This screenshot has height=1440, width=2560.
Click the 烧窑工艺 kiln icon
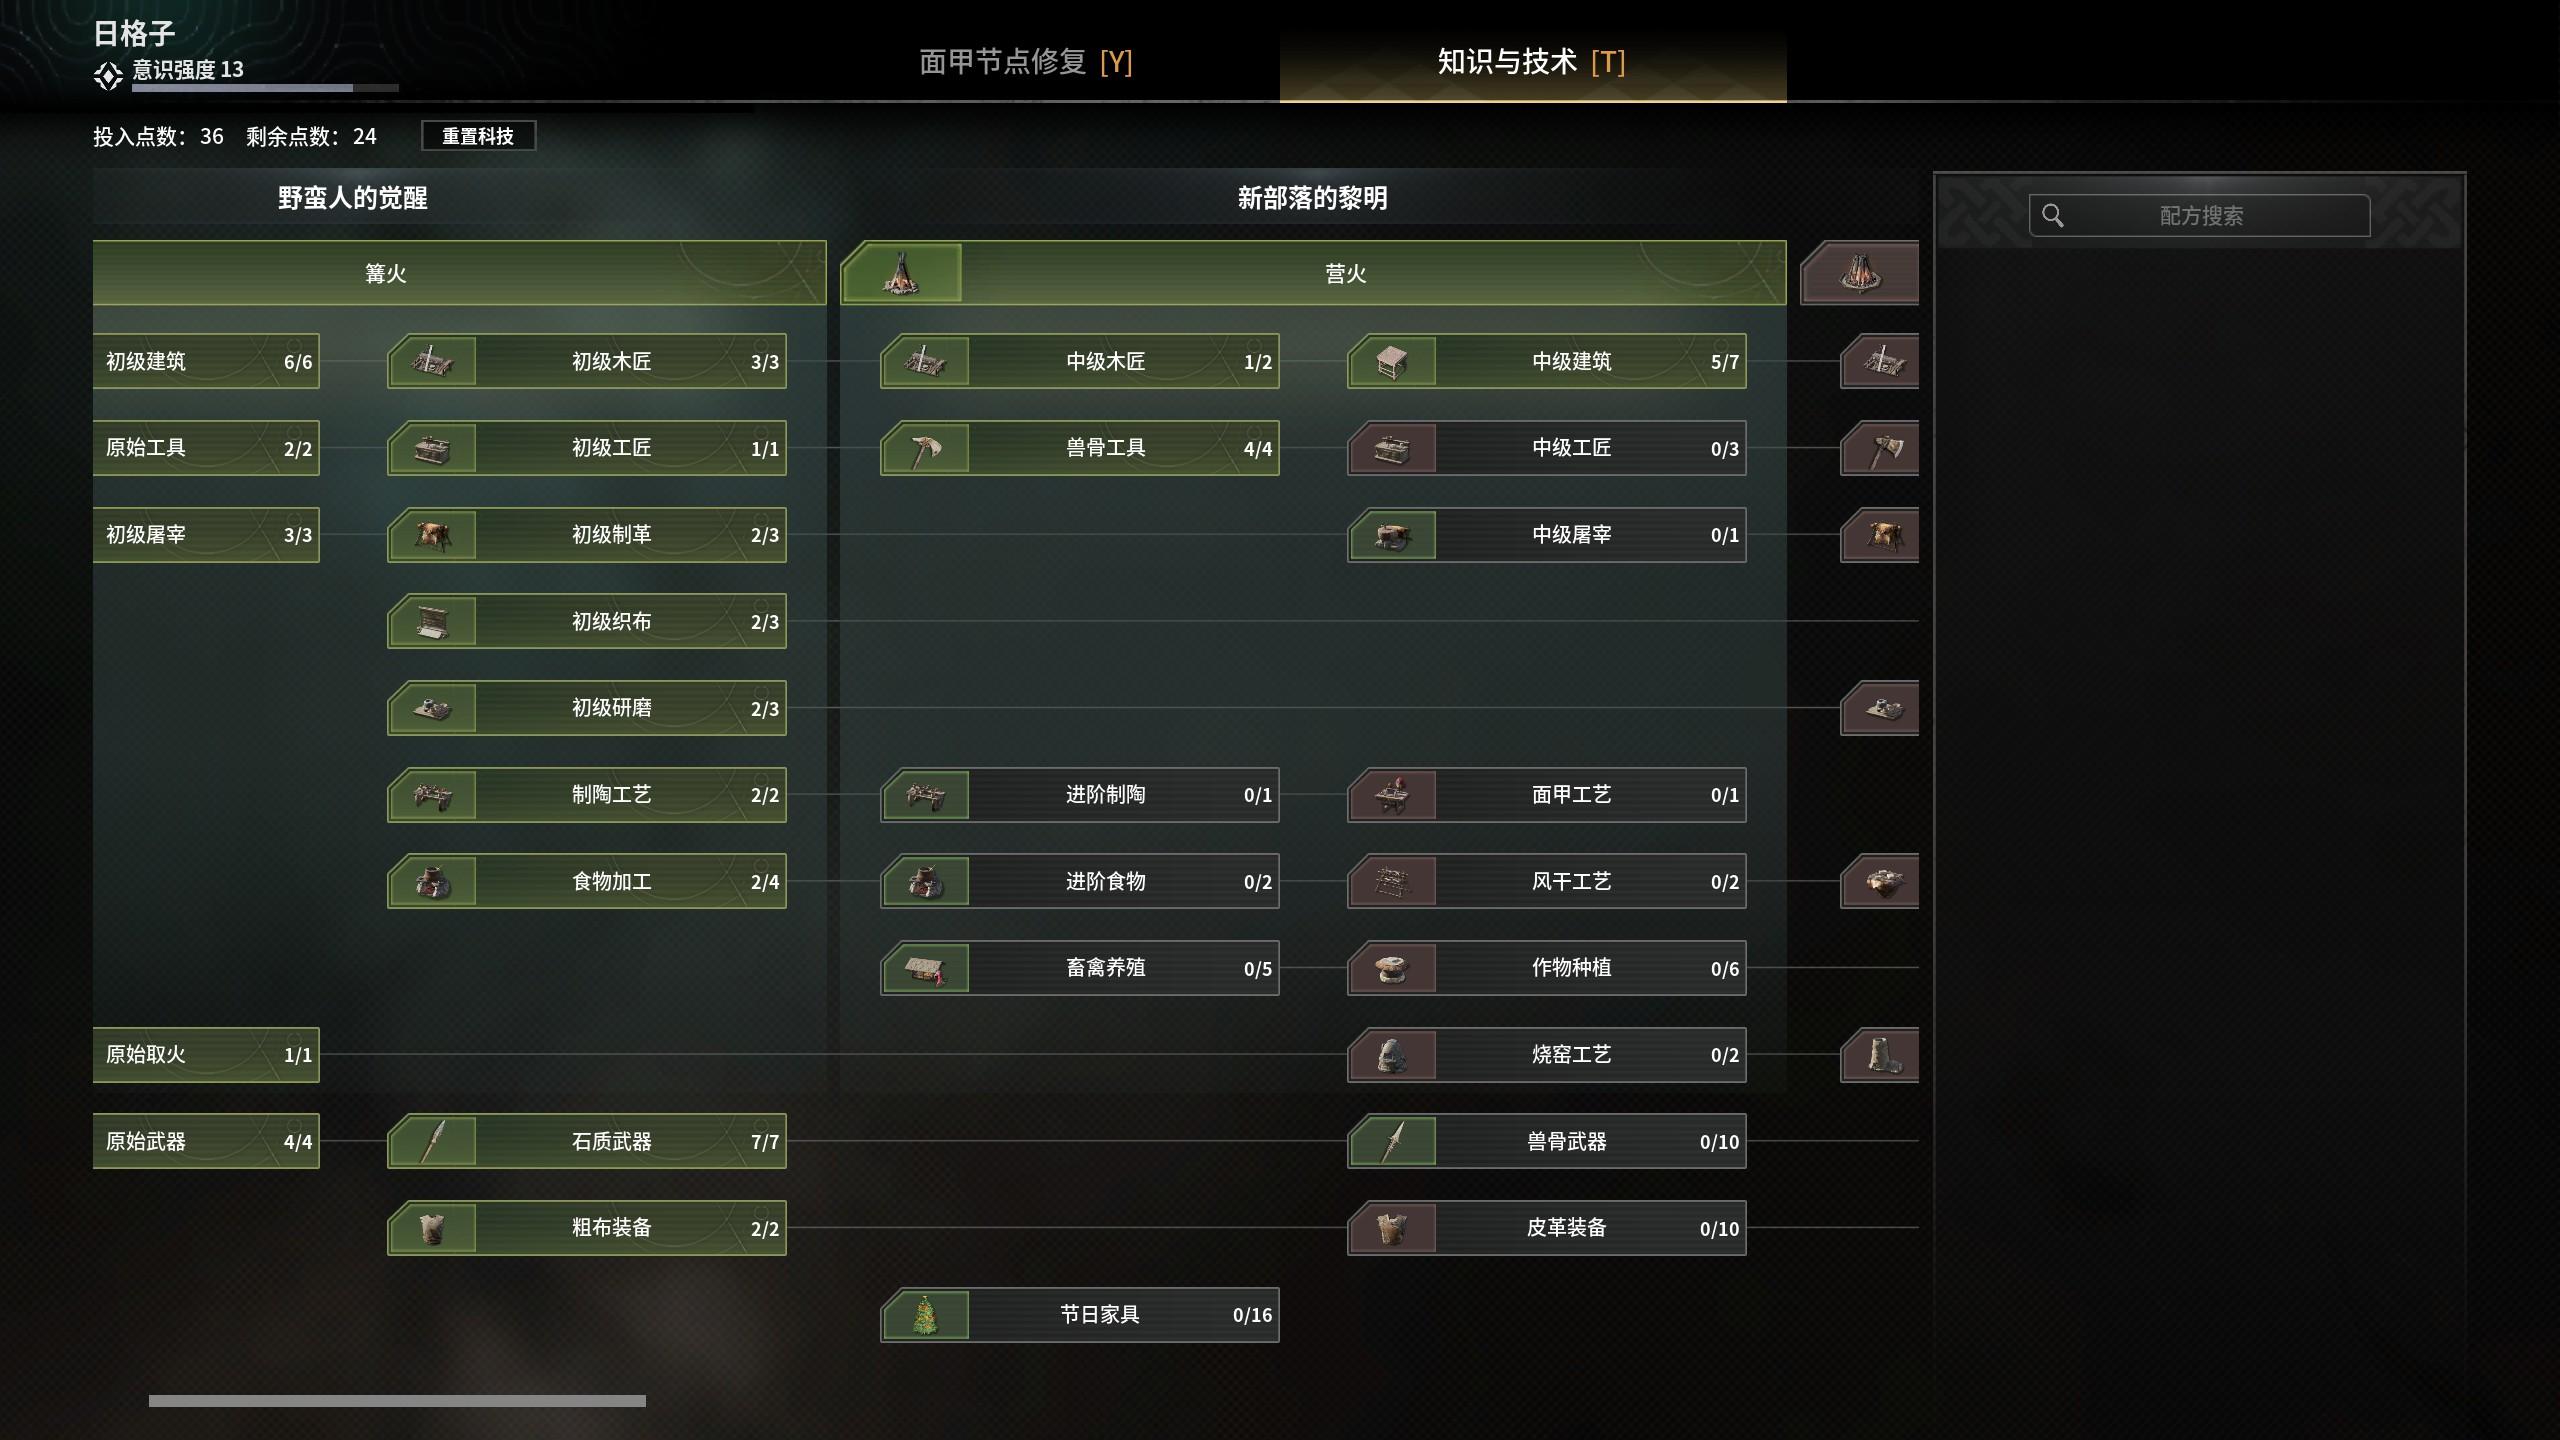(1393, 1055)
